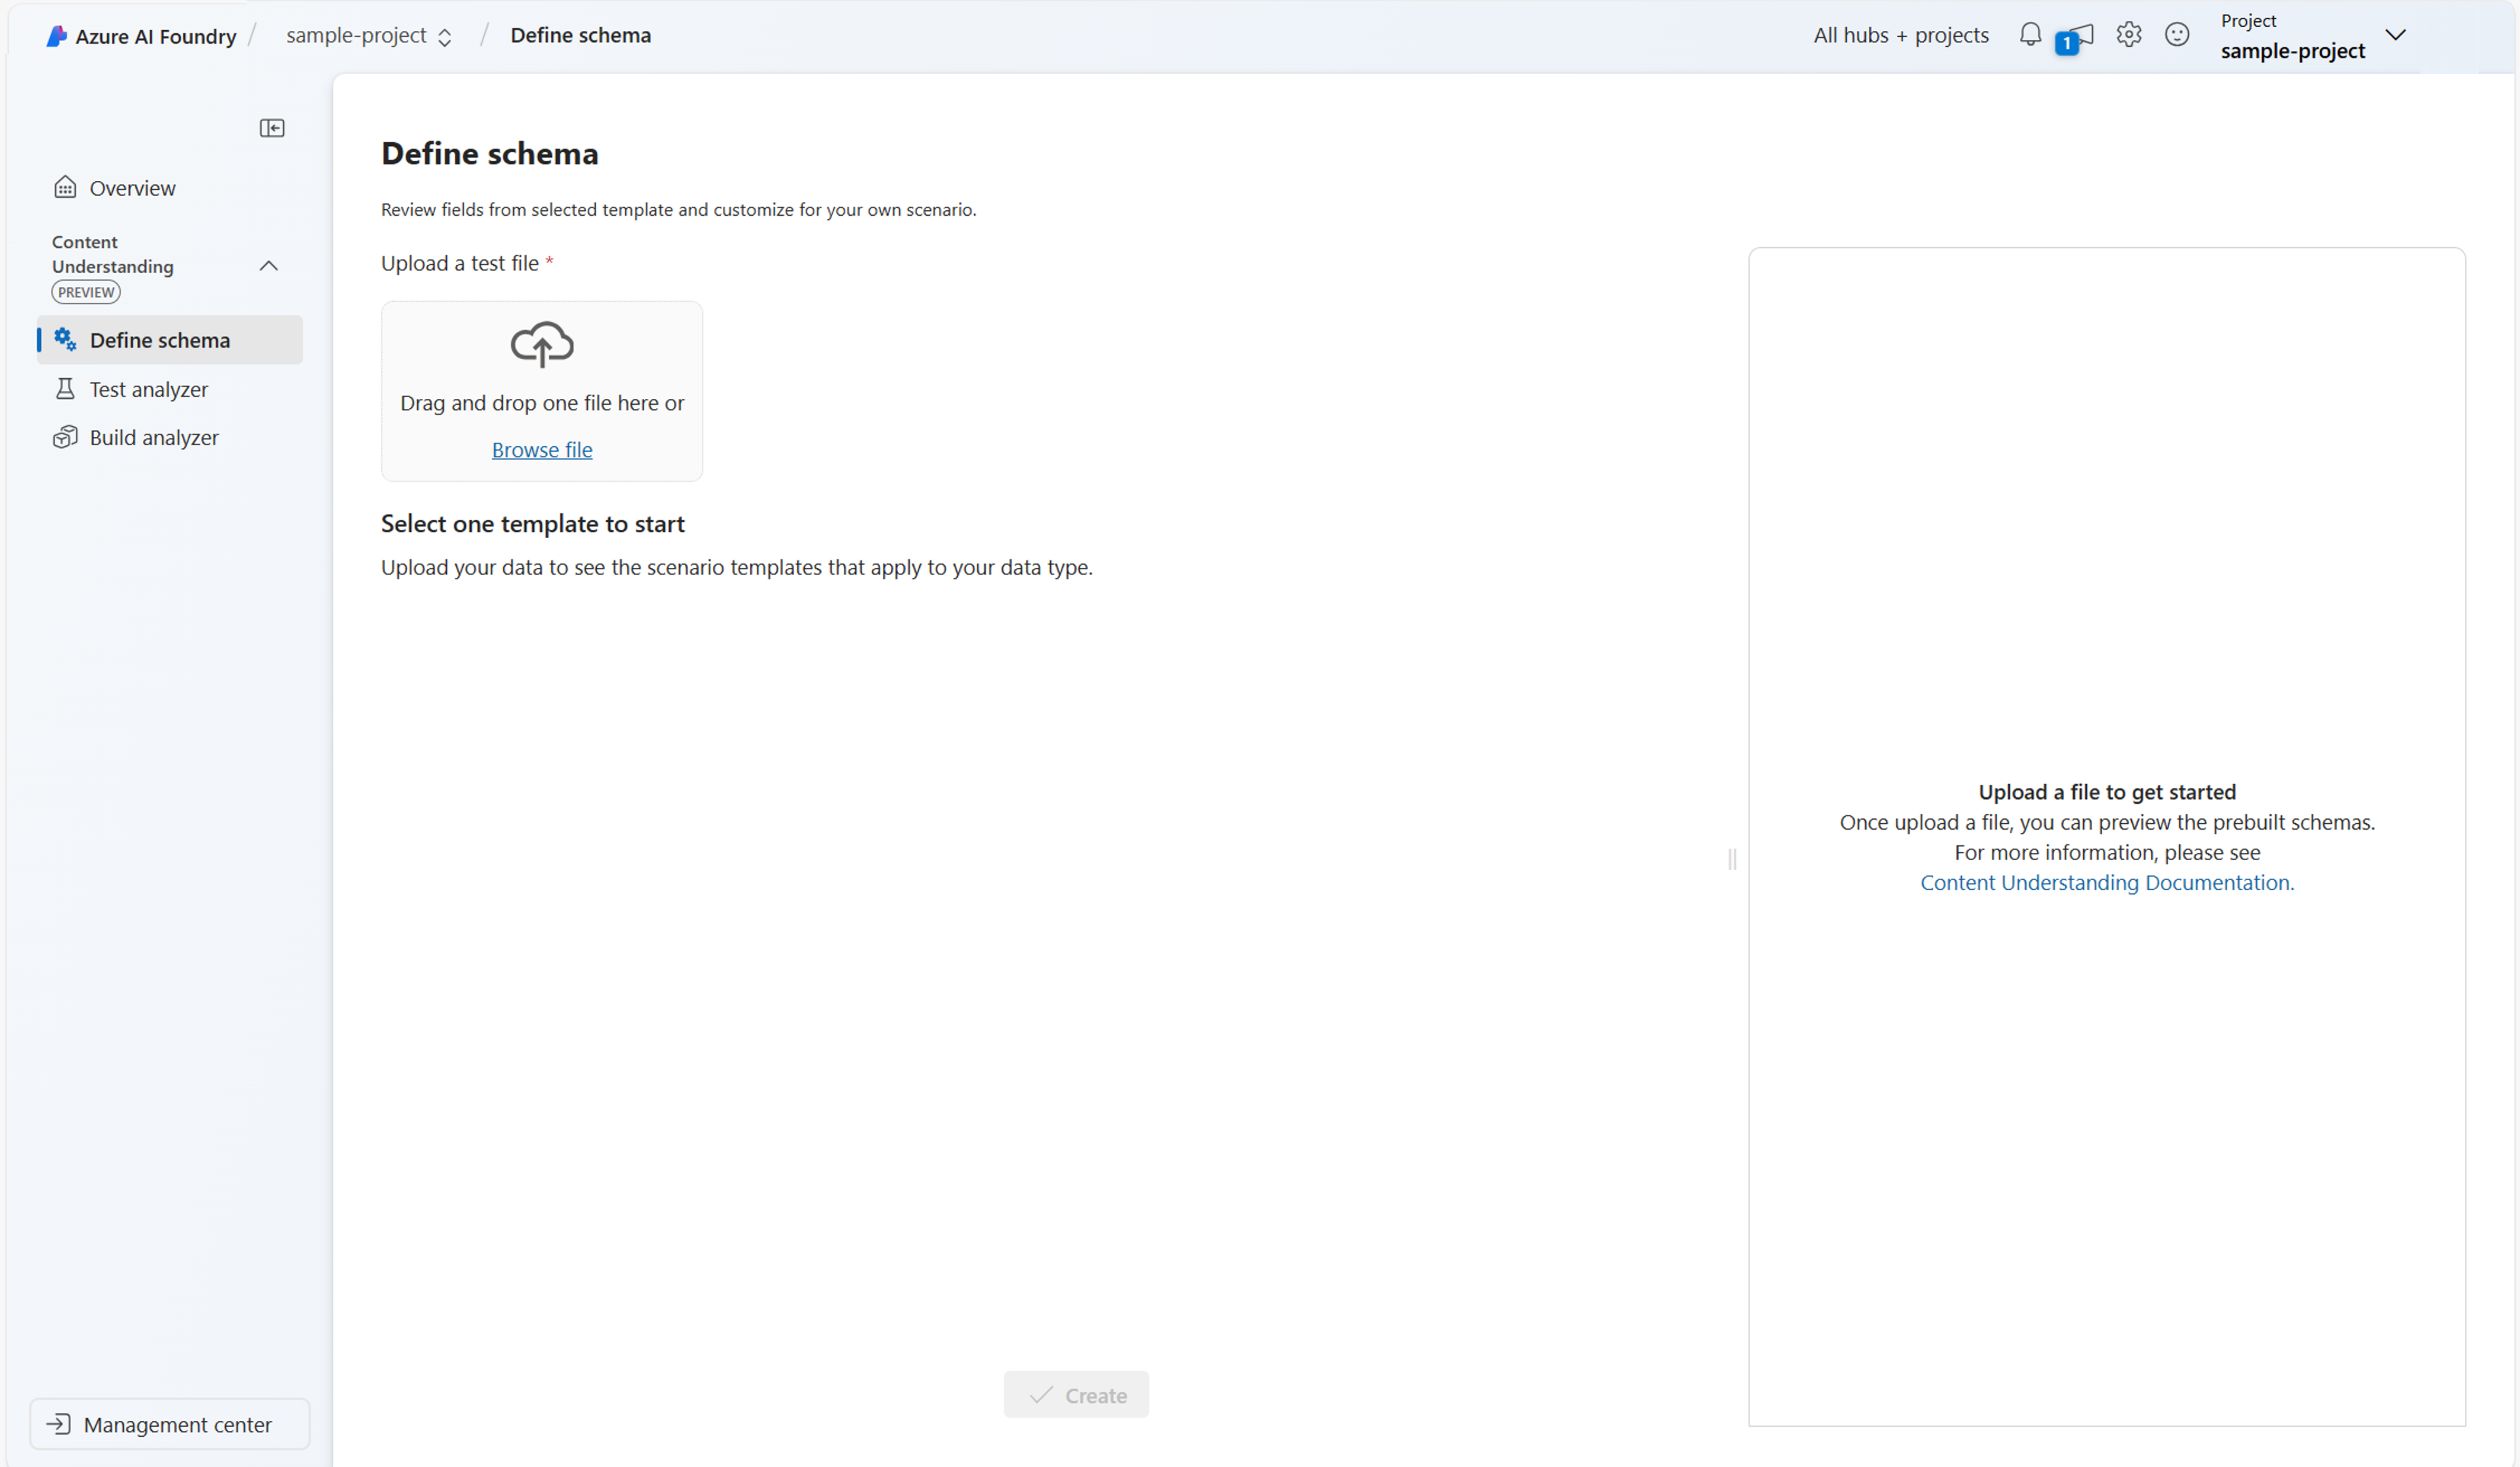The height and width of the screenshot is (1467, 2520).
Task: Drag into the file upload drop area
Action: coord(541,391)
